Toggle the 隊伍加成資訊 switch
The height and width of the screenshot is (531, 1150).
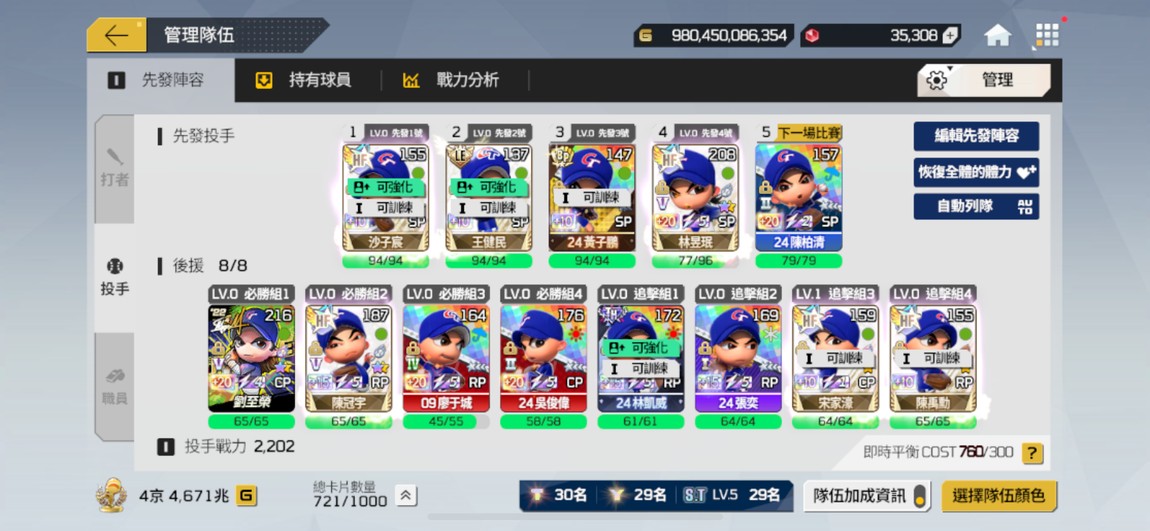(919, 497)
